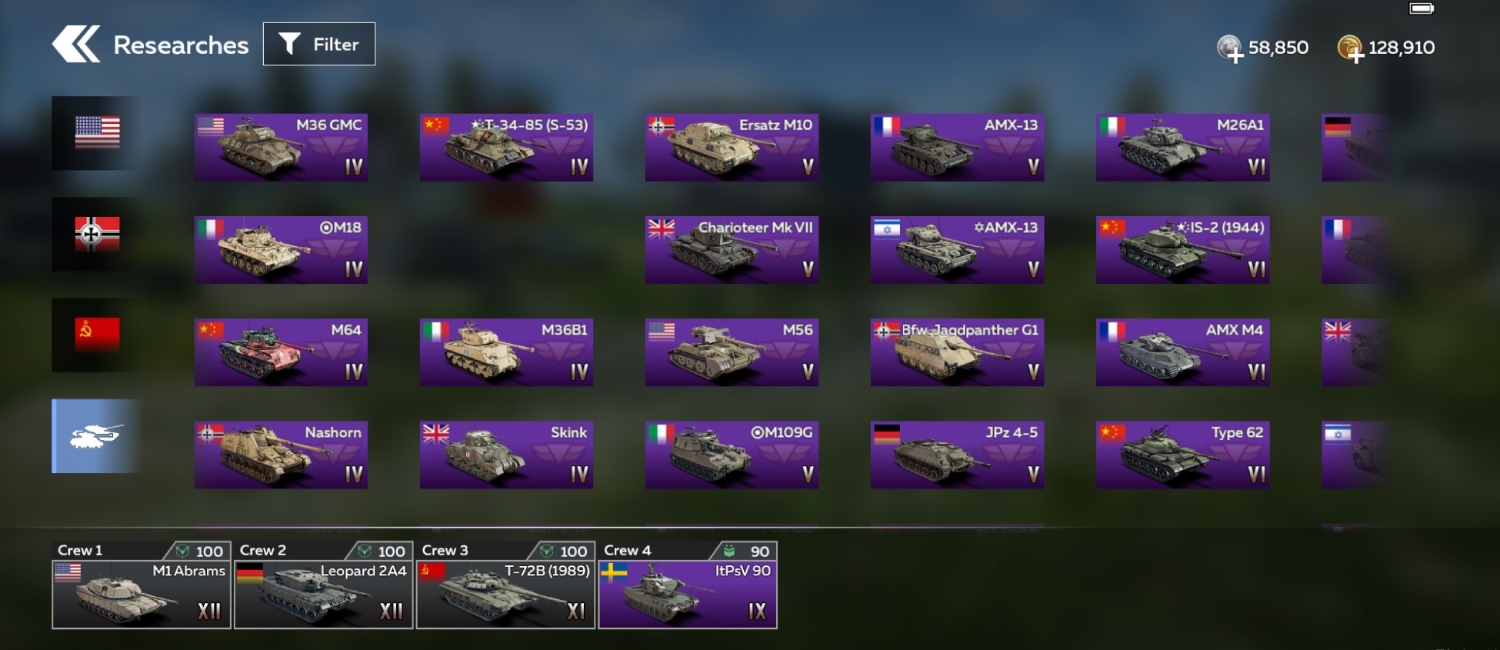1500x650 pixels.
Task: Select the USA flag nation tab
Action: point(96,132)
